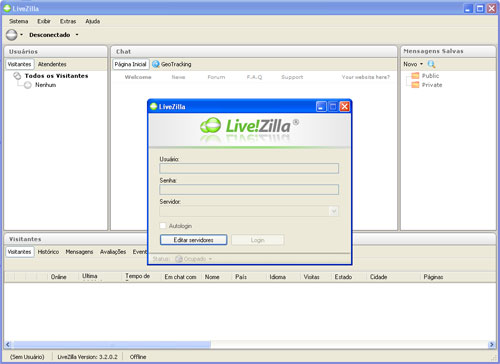Click the Login button
The height and width of the screenshot is (364, 500).
(x=257, y=240)
